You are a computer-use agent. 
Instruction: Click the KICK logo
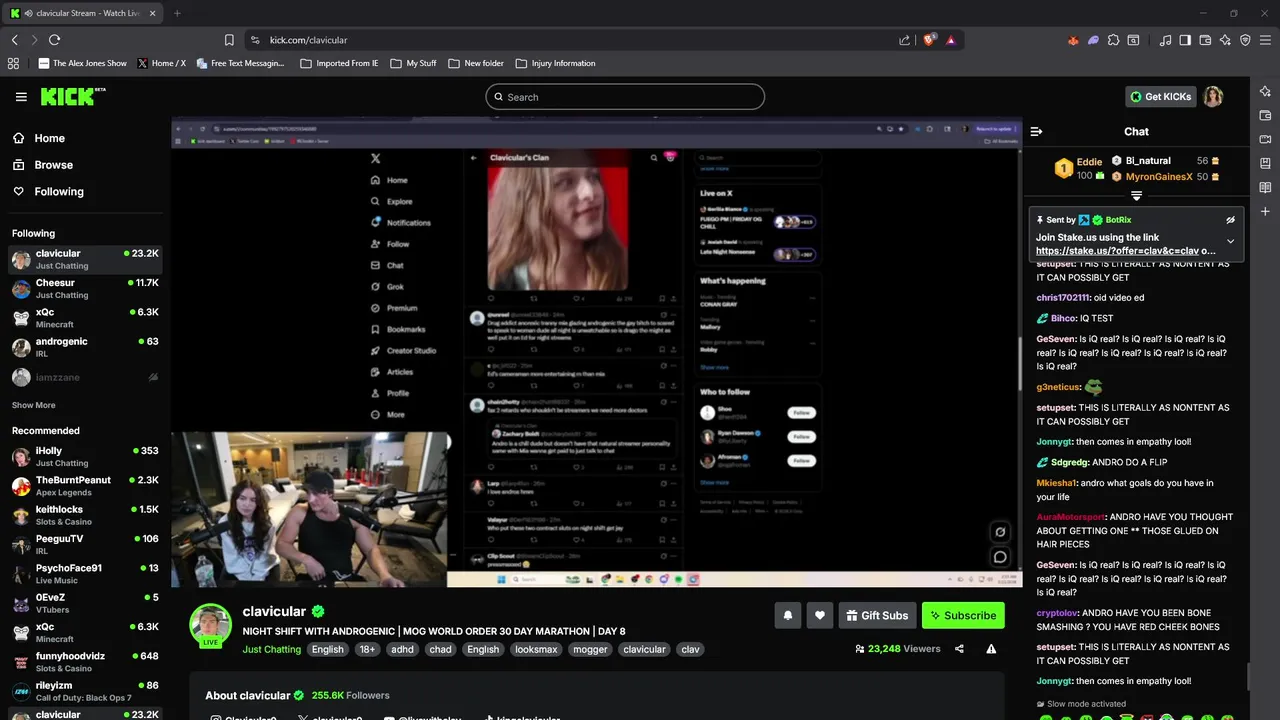[73, 96]
